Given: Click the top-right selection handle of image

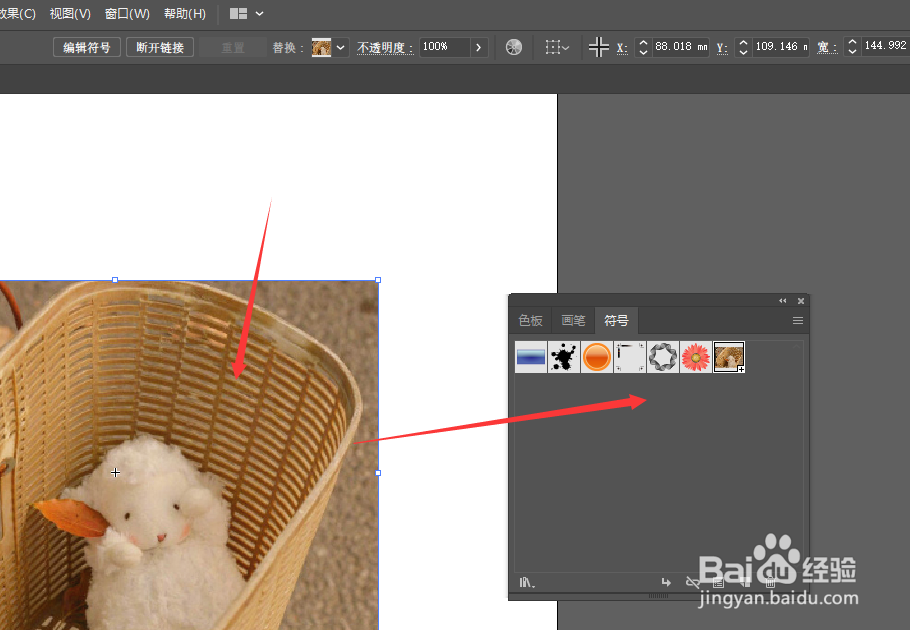Looking at the screenshot, I should (x=378, y=280).
